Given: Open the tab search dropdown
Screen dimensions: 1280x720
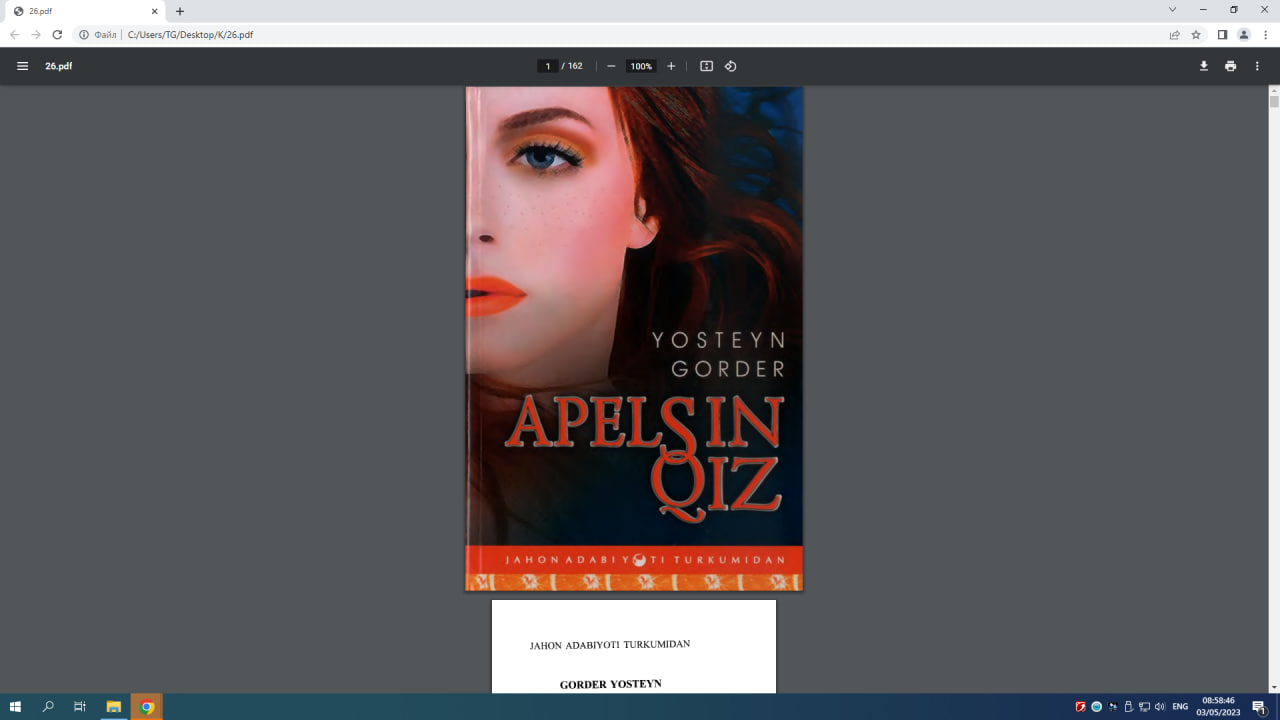Looking at the screenshot, I should pos(1173,9).
